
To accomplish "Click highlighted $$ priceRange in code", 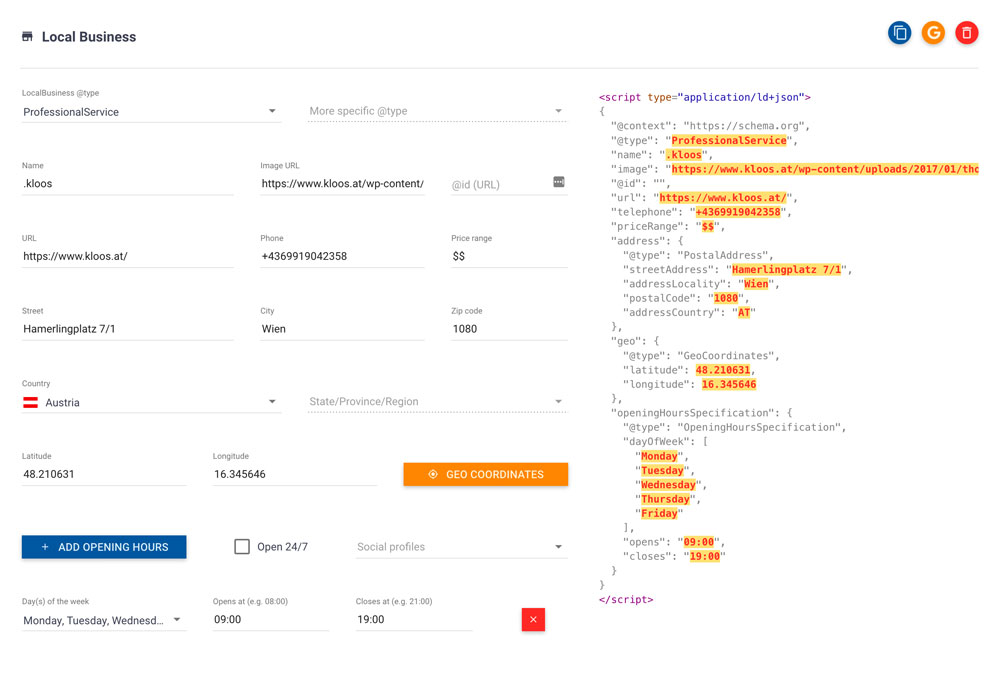I will click(707, 226).
